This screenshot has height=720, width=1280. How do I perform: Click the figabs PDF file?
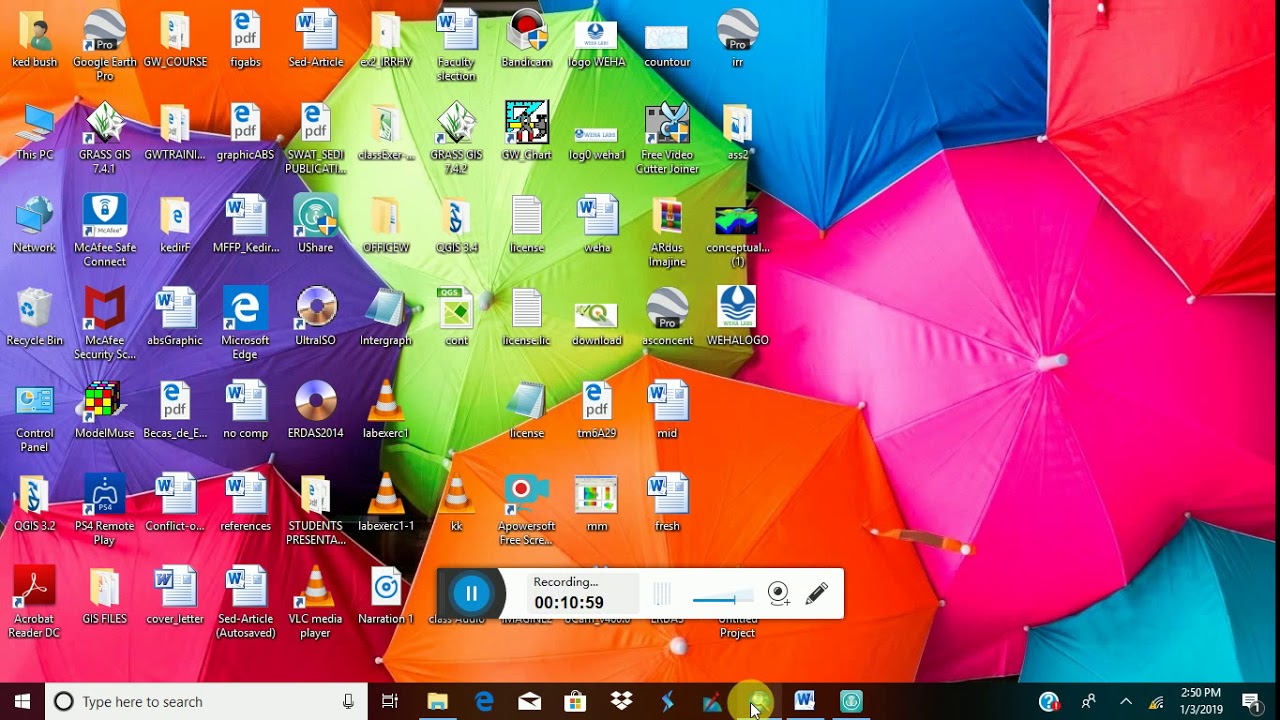[246, 39]
